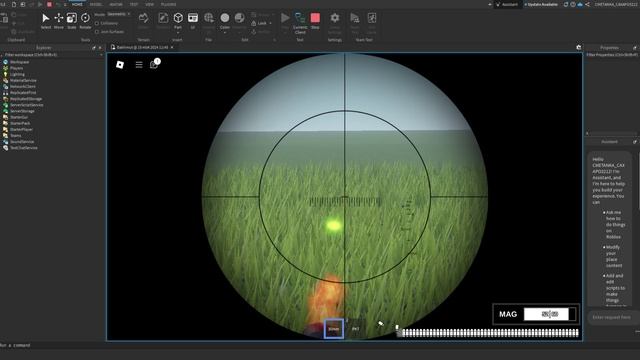Select StarterGui in Explorer
The height and width of the screenshot is (360, 640).
click(19, 117)
